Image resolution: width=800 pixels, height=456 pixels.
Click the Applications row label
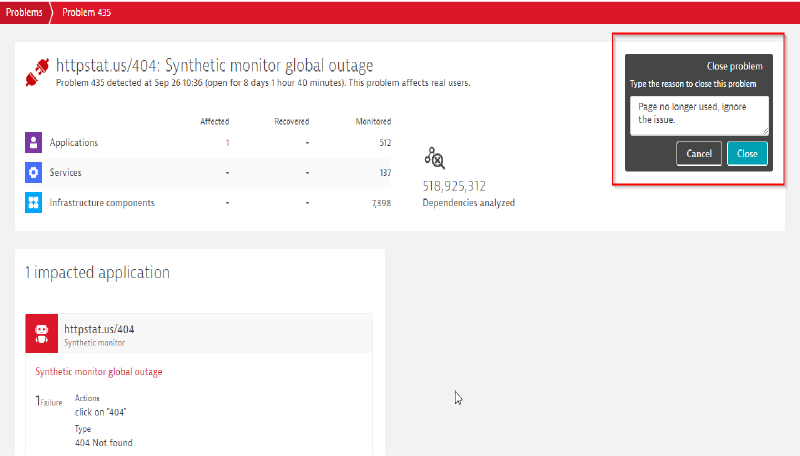(x=73, y=143)
